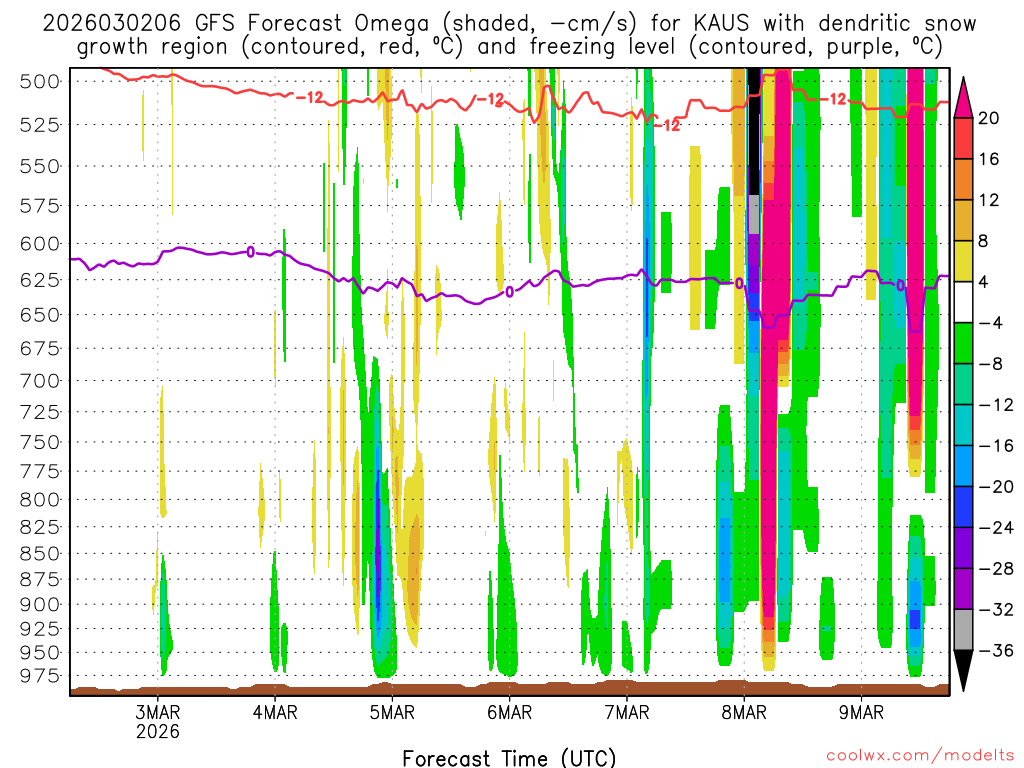Viewport: 1024px width, 768px height.
Task: Click the purple 0 freezing label at 6MAR
Action: (x=509, y=293)
